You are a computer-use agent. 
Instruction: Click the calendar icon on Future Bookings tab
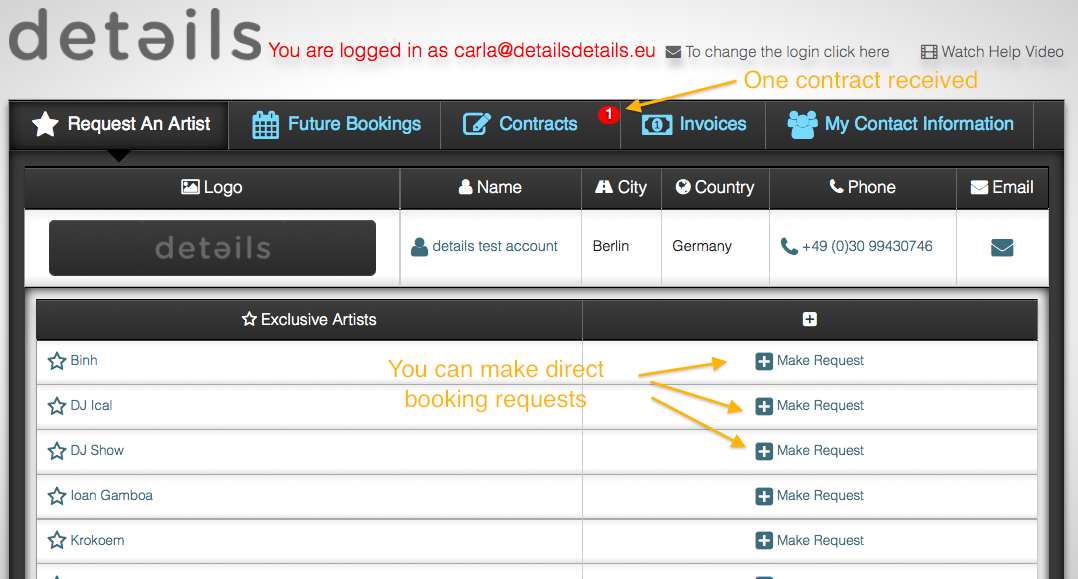[x=264, y=124]
